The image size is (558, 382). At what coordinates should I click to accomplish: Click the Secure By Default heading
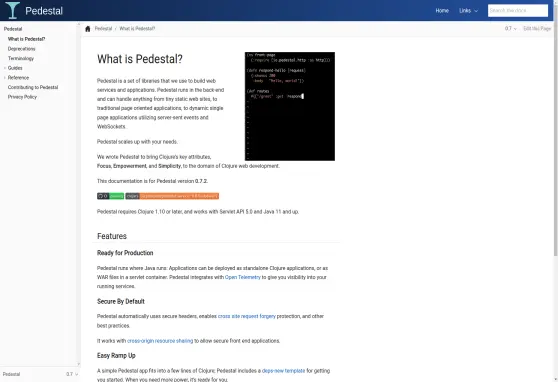pyautogui.click(x=121, y=301)
